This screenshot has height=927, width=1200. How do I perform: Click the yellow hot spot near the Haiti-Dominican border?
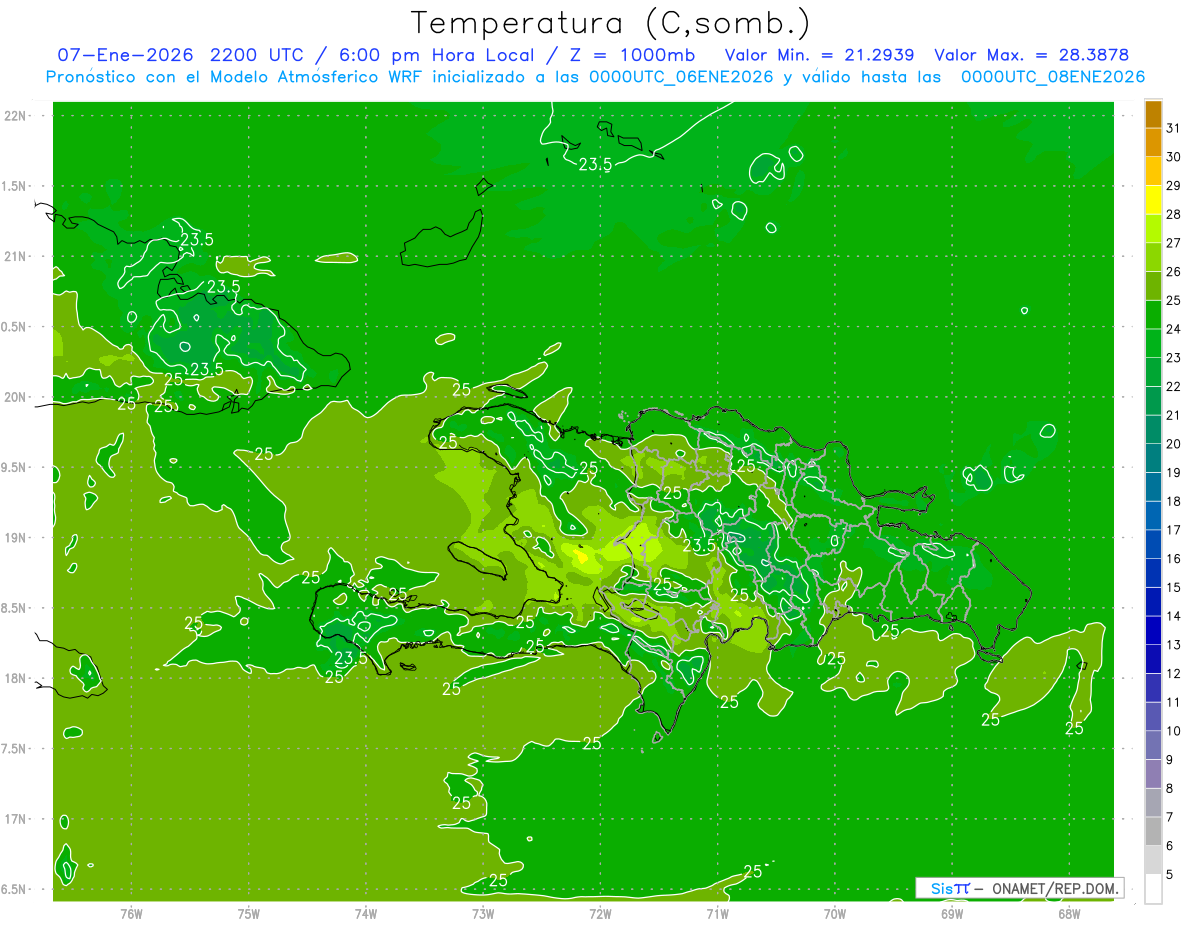[x=581, y=557]
